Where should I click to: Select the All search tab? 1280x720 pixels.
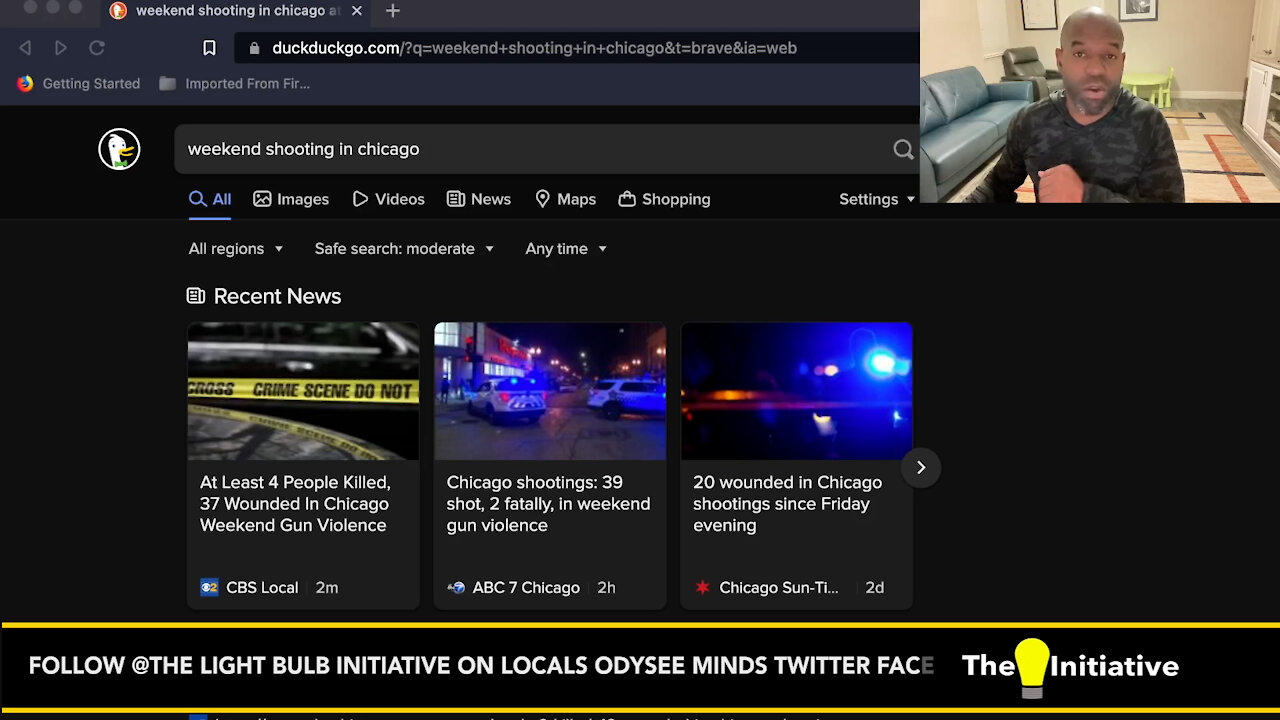coord(210,199)
